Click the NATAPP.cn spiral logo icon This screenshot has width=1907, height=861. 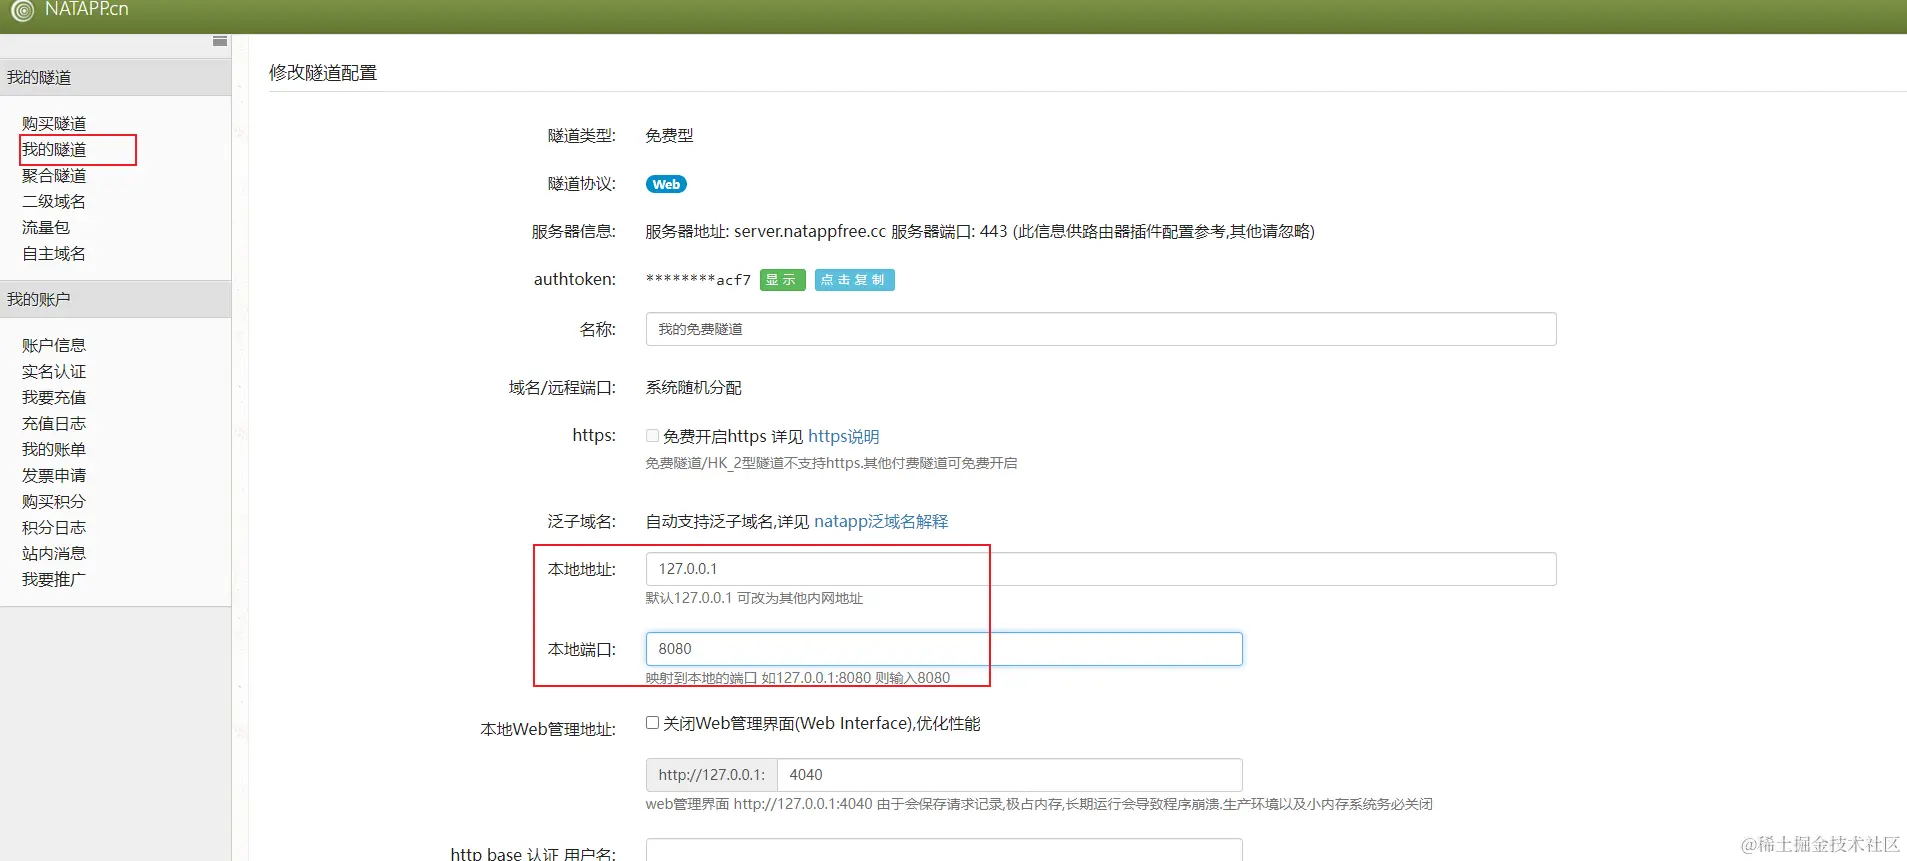(x=22, y=11)
